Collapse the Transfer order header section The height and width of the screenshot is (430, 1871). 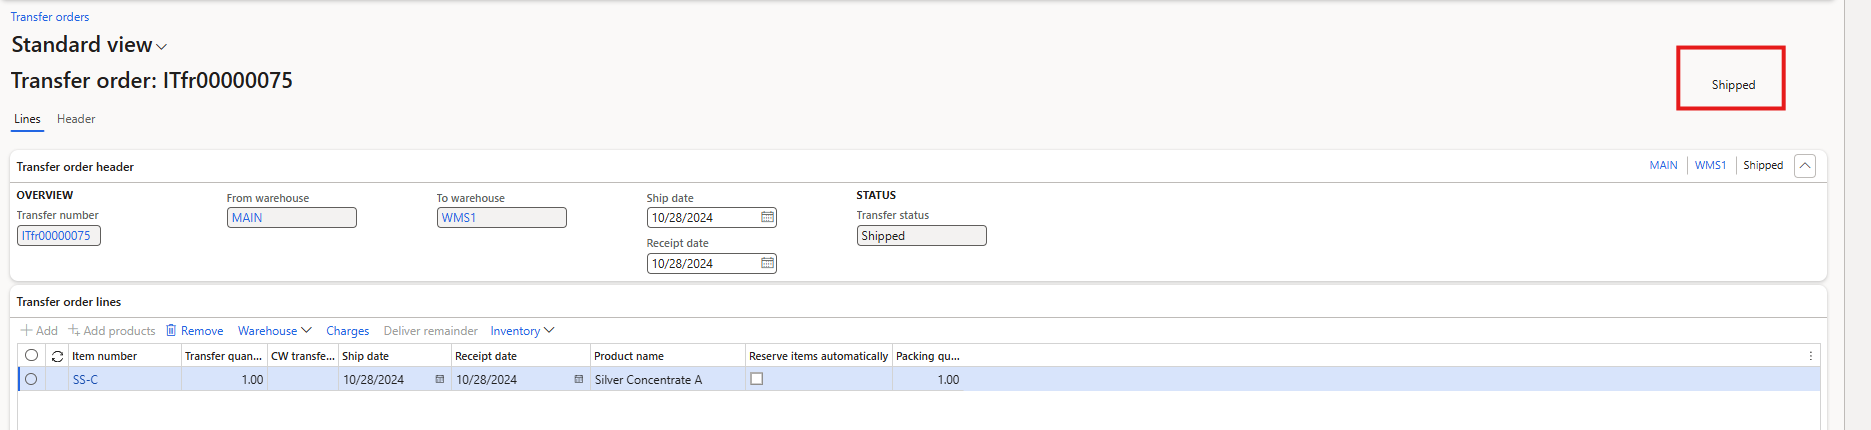click(x=1804, y=166)
